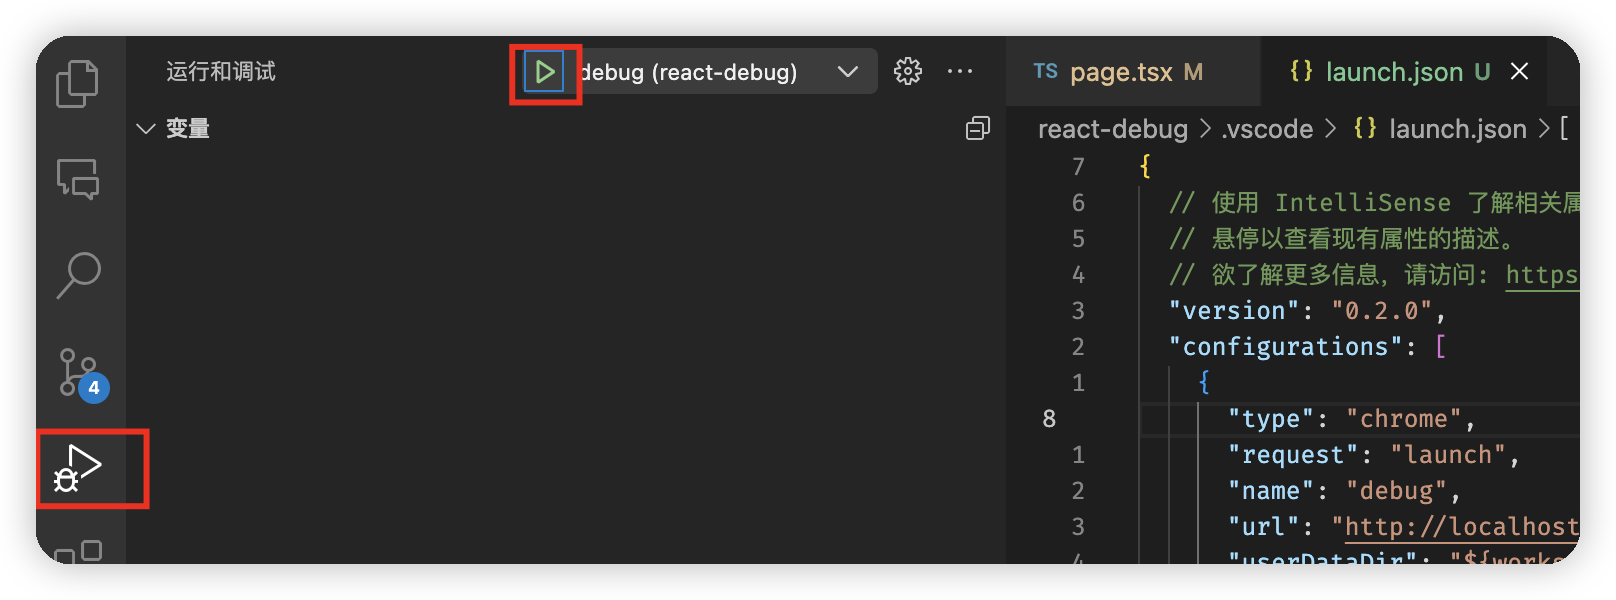Open the Explorer view icon

(x=78, y=83)
